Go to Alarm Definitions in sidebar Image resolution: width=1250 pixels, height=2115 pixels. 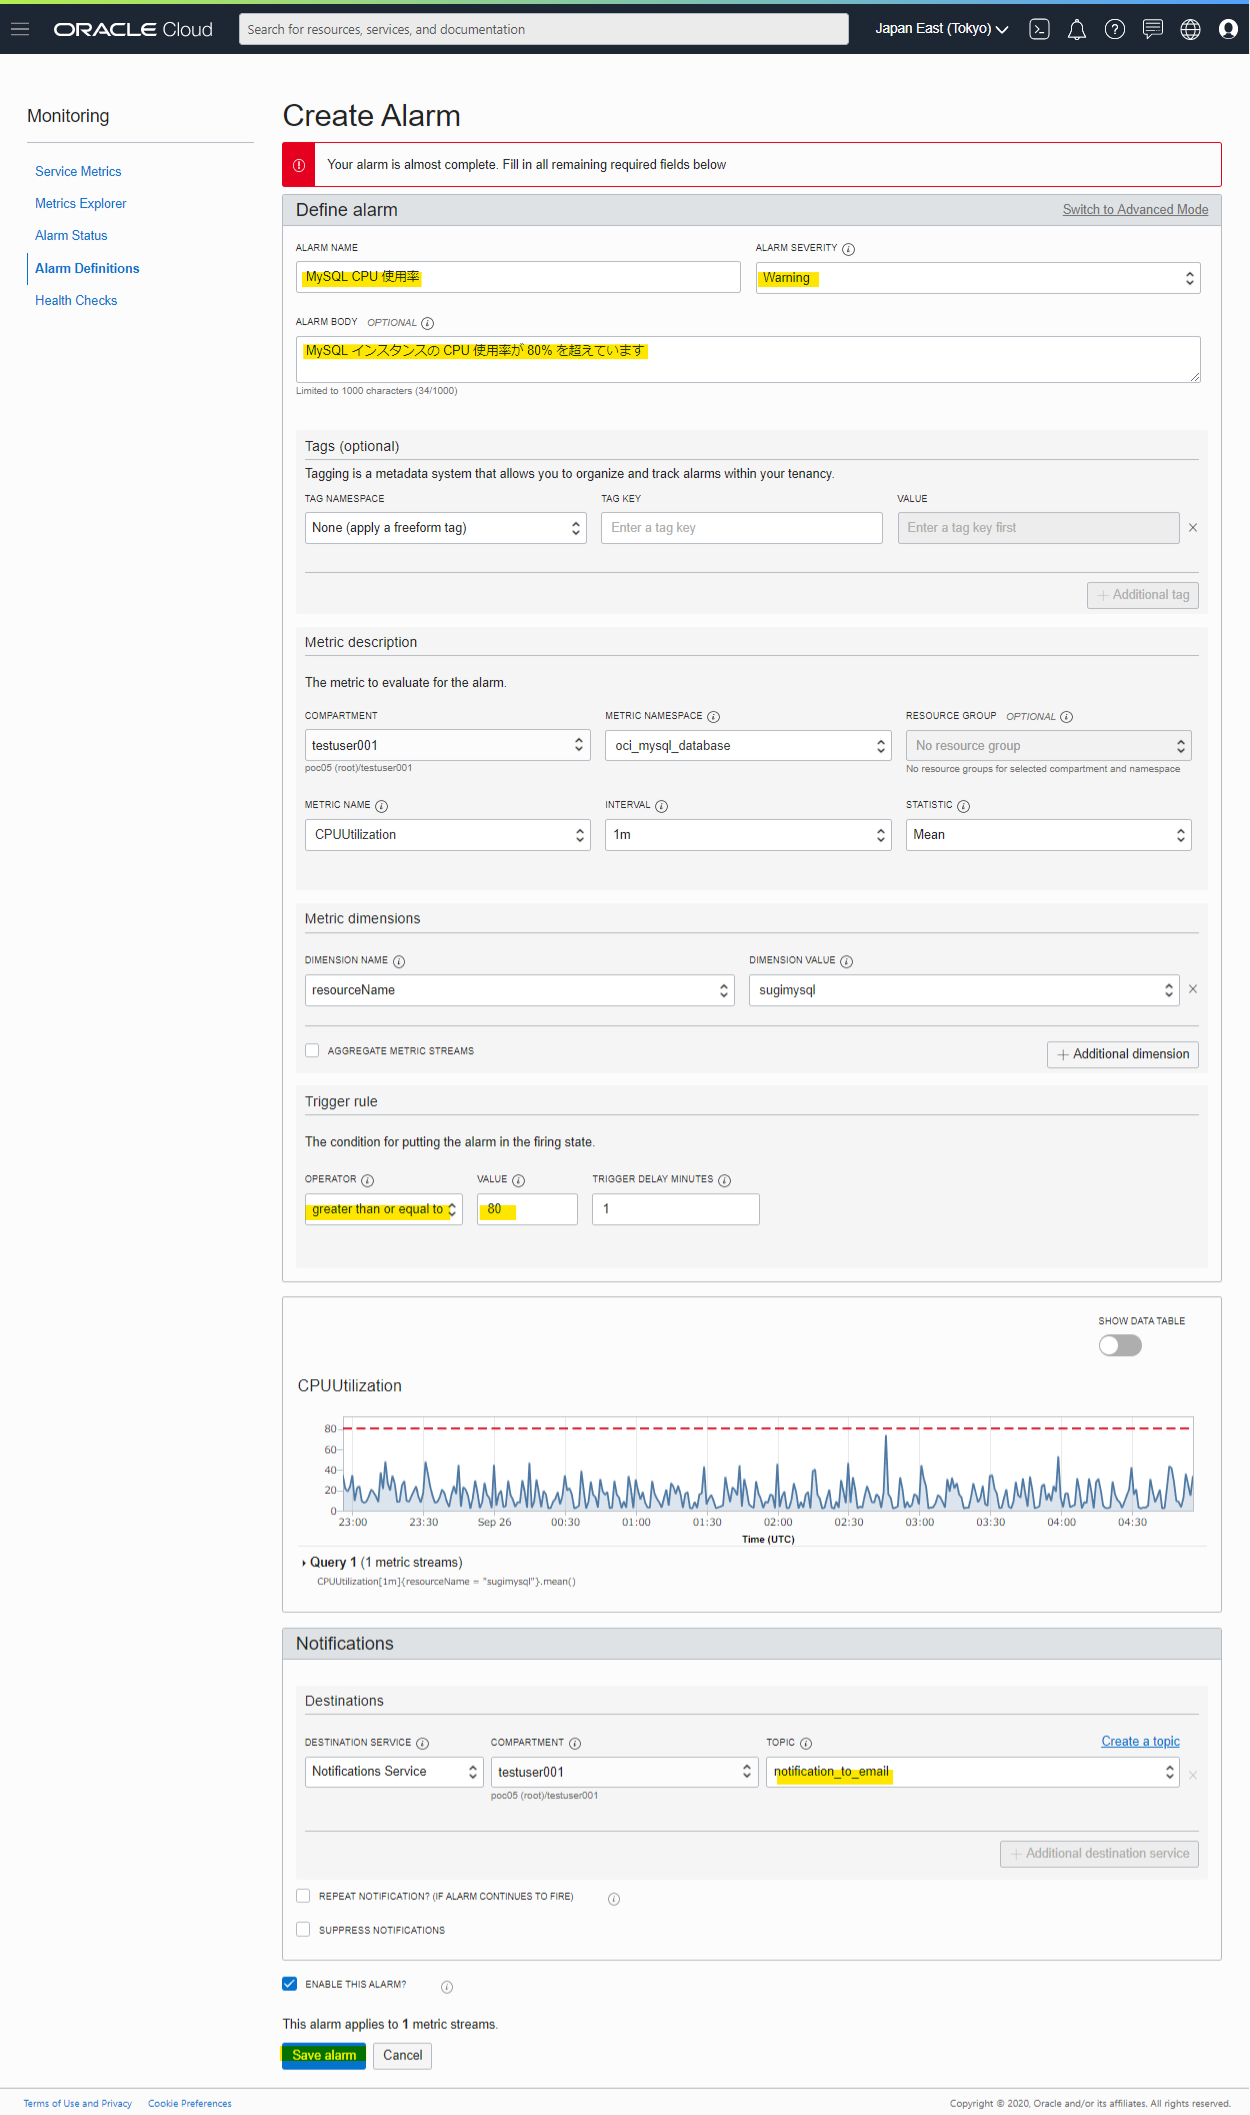coord(87,269)
